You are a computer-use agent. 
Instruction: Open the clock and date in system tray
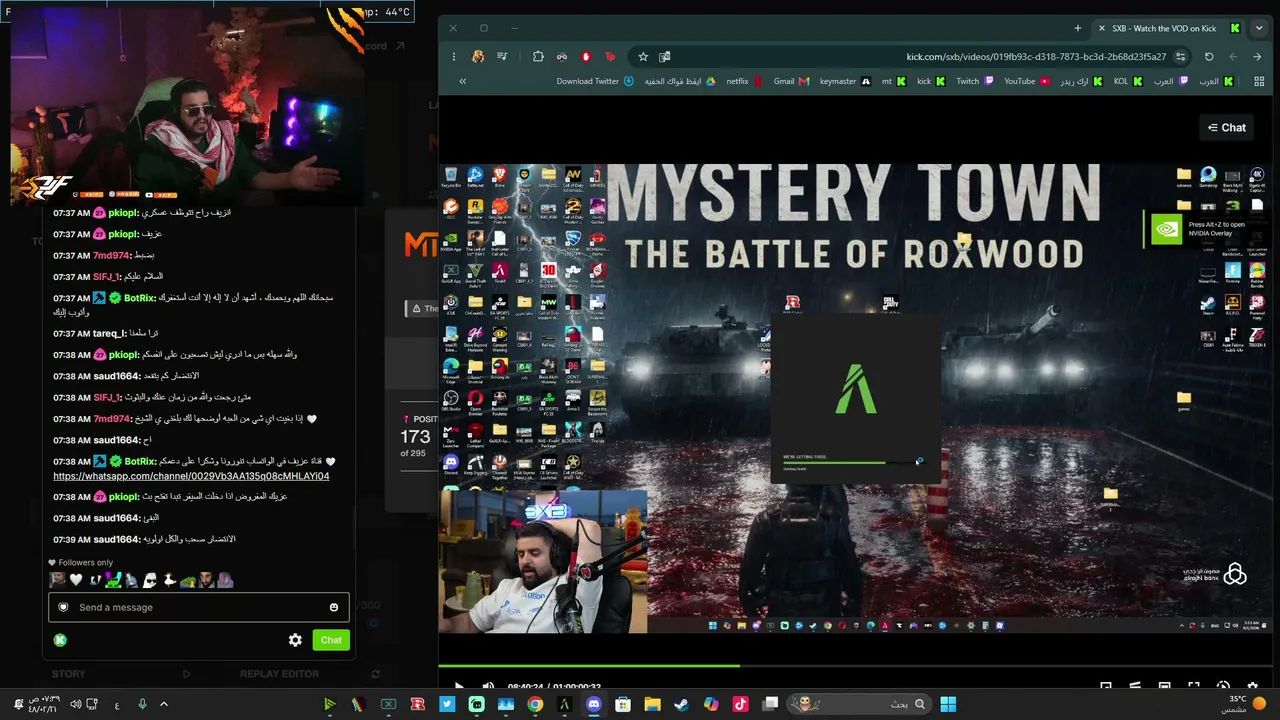pyautogui.click(x=43, y=704)
